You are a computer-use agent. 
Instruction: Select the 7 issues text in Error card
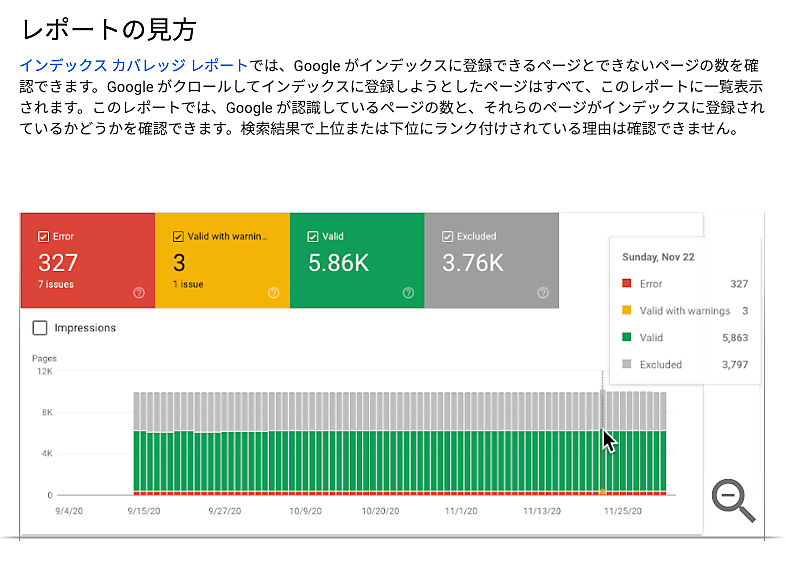(56, 285)
